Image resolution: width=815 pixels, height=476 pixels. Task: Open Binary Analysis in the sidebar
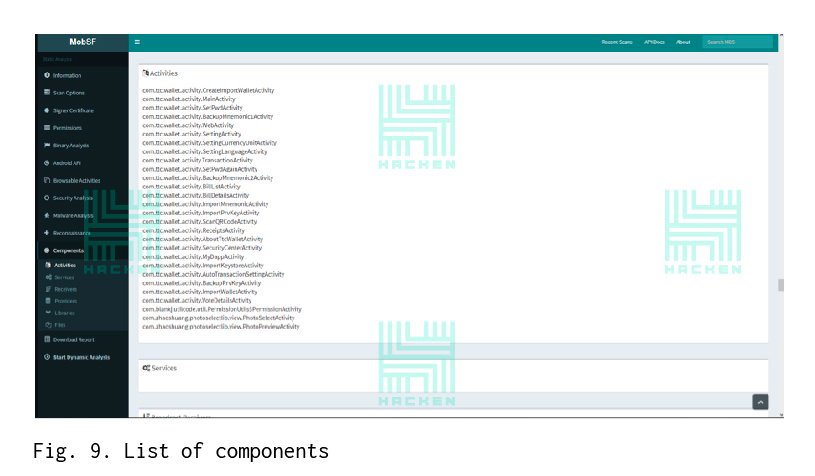[x=71, y=146]
